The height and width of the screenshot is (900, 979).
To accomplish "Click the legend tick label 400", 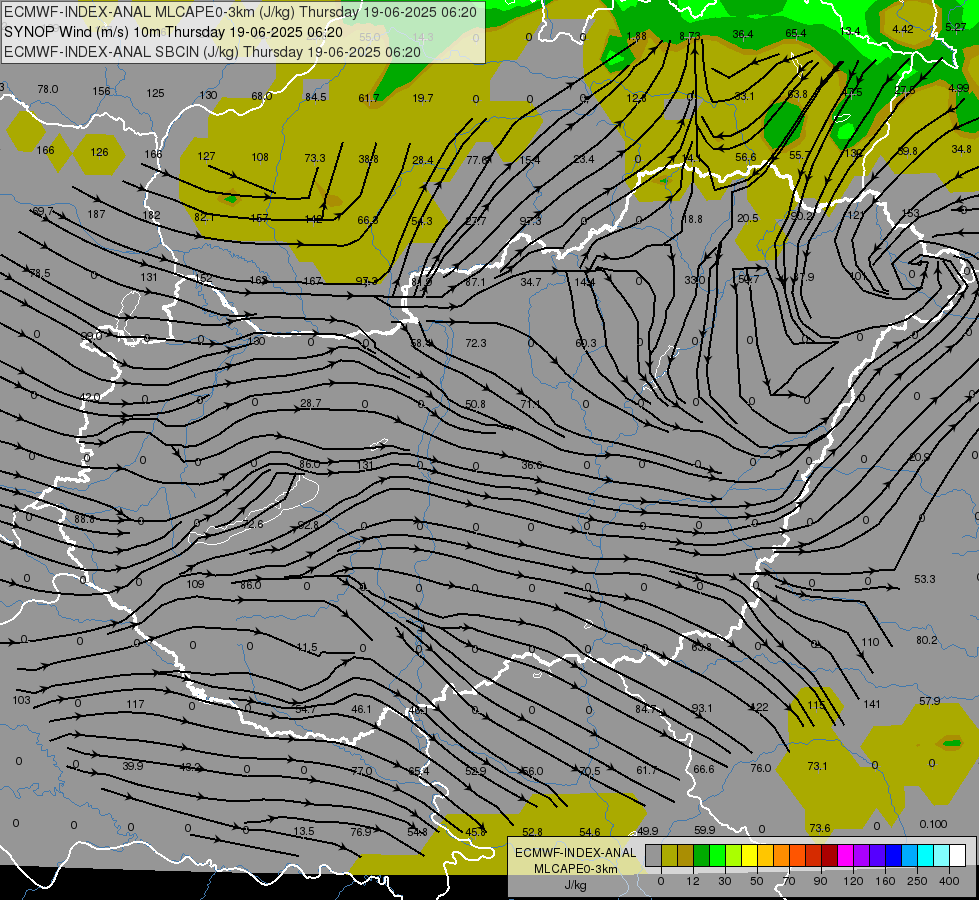I will [x=949, y=881].
